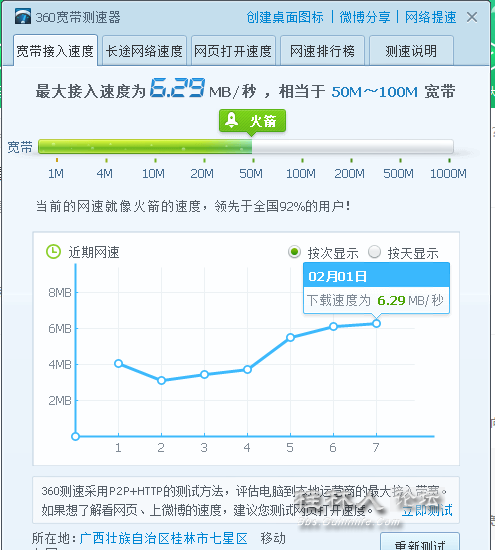
Task: Click chart data point for test 5
Action: 290,337
